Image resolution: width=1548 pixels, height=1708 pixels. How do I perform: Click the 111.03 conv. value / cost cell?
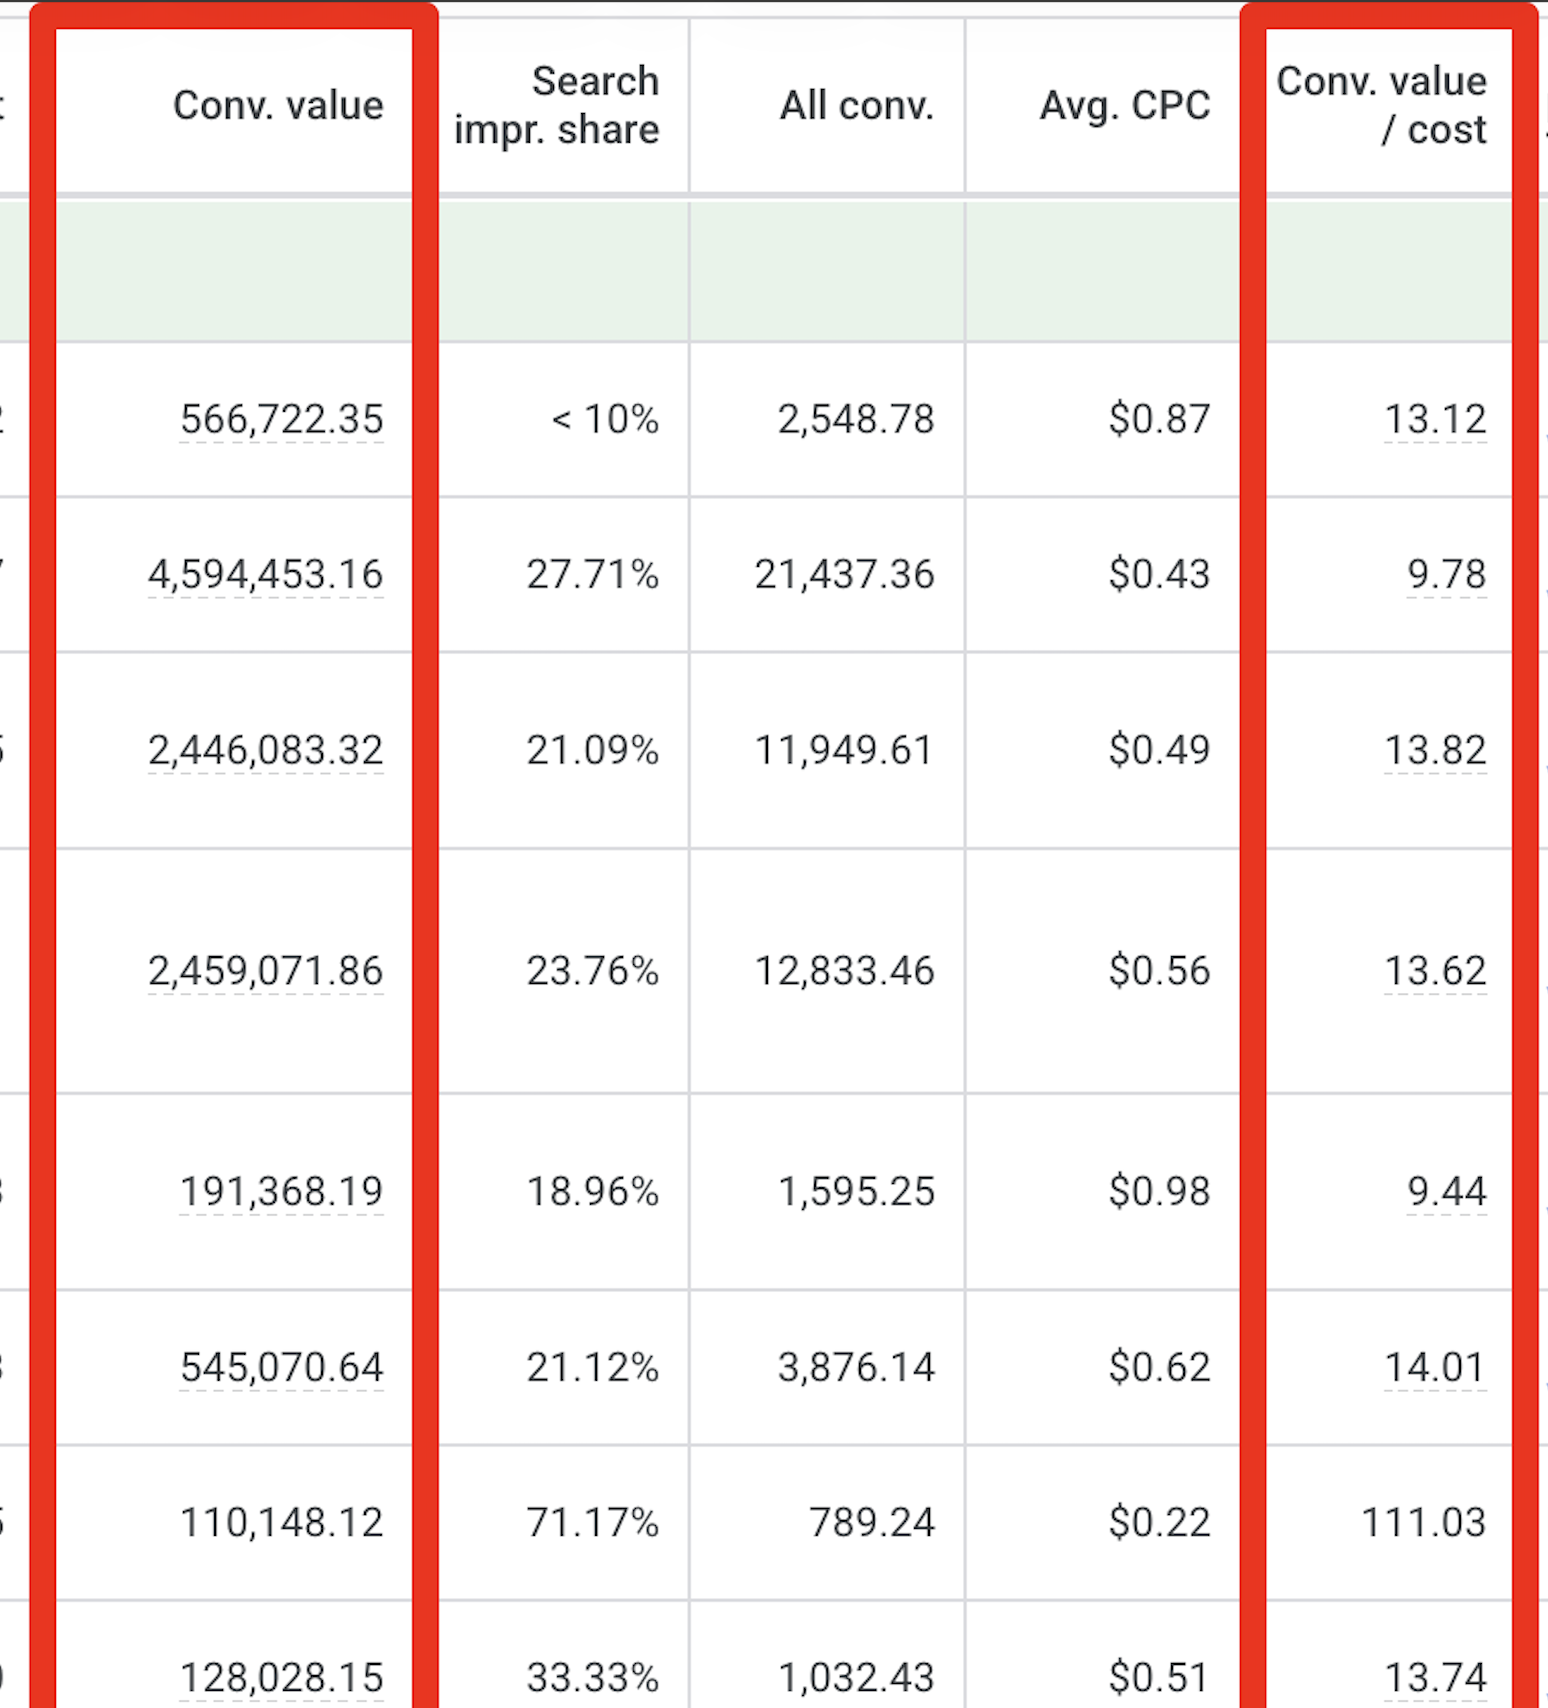pyautogui.click(x=1424, y=1523)
